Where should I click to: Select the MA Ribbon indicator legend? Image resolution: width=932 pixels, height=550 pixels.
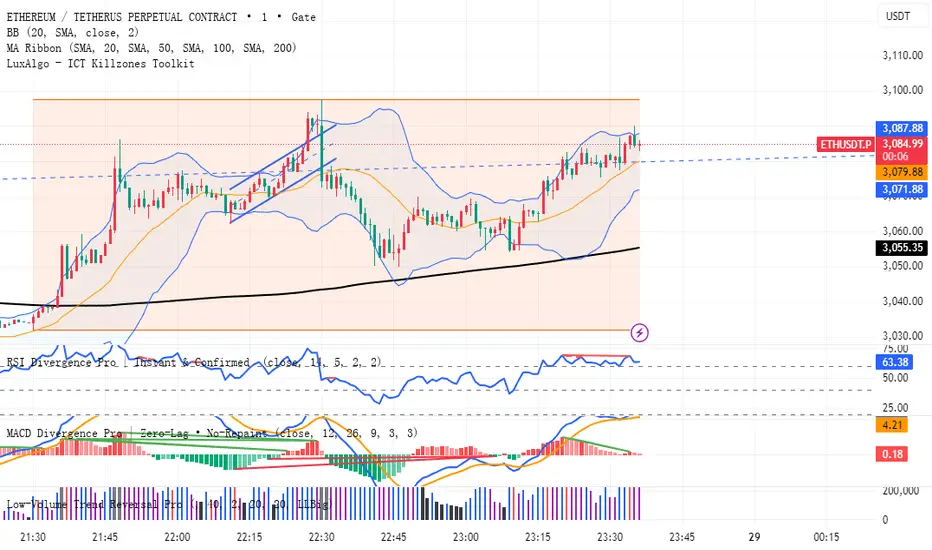coord(150,48)
